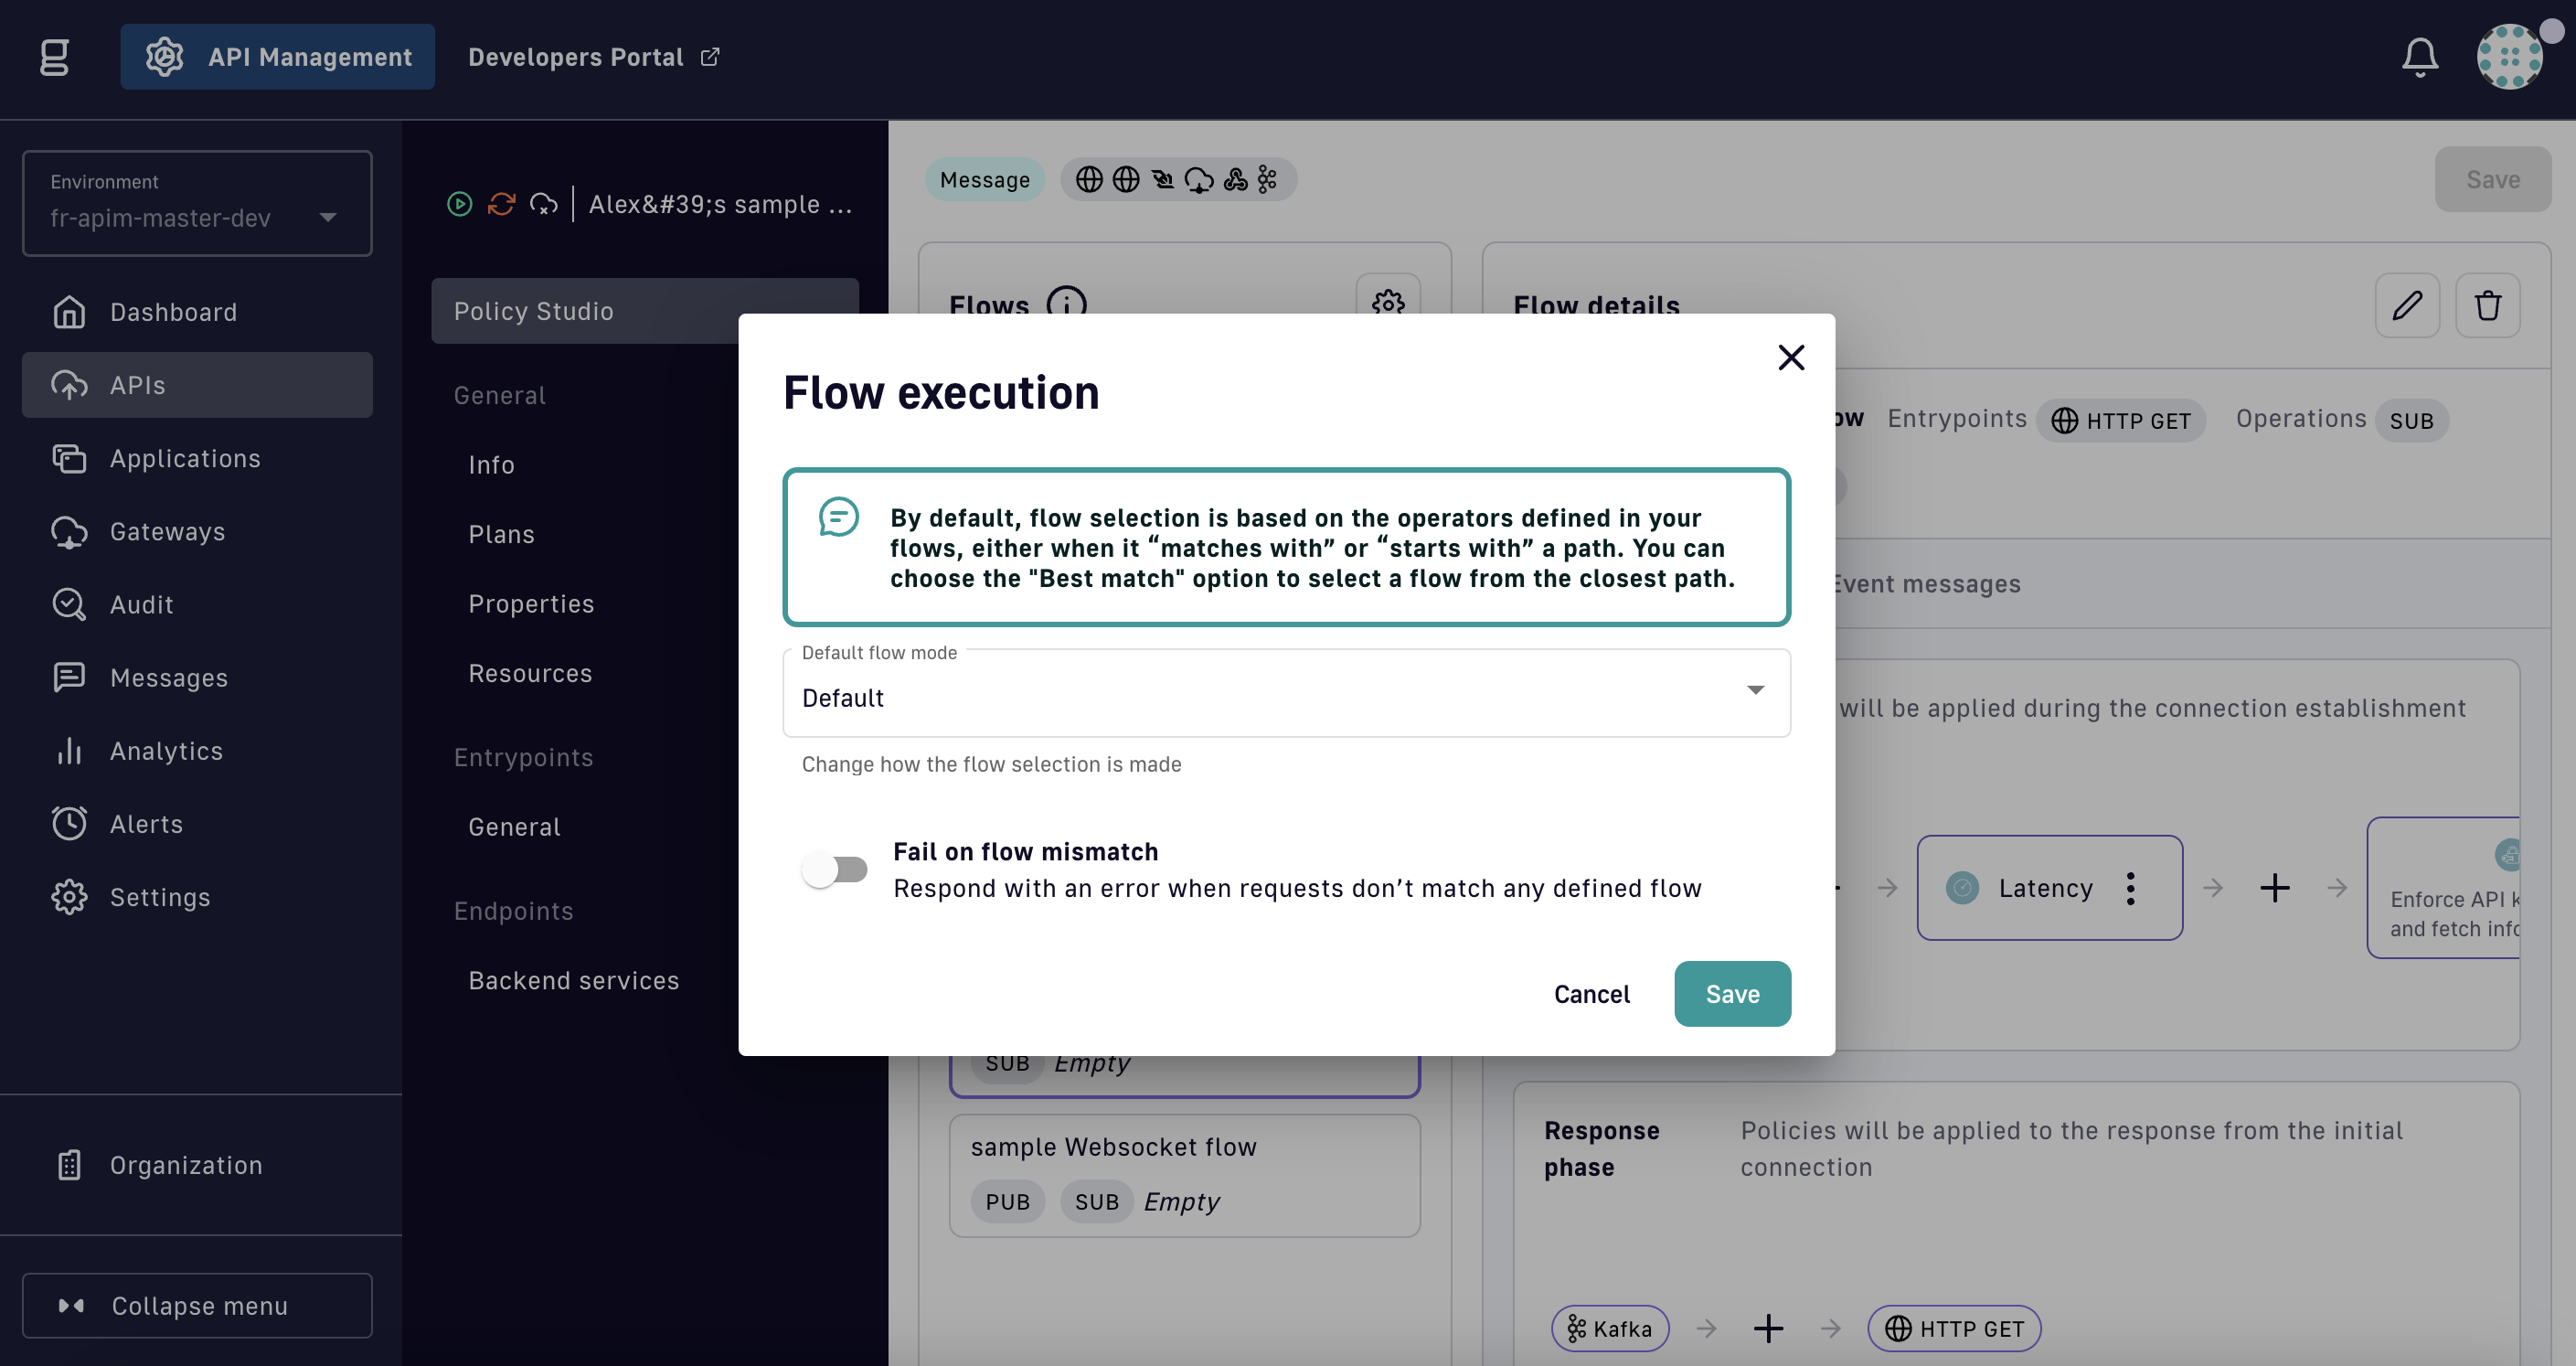2576x1366 pixels.
Task: Close the Flow execution dialog
Action: click(x=1790, y=358)
